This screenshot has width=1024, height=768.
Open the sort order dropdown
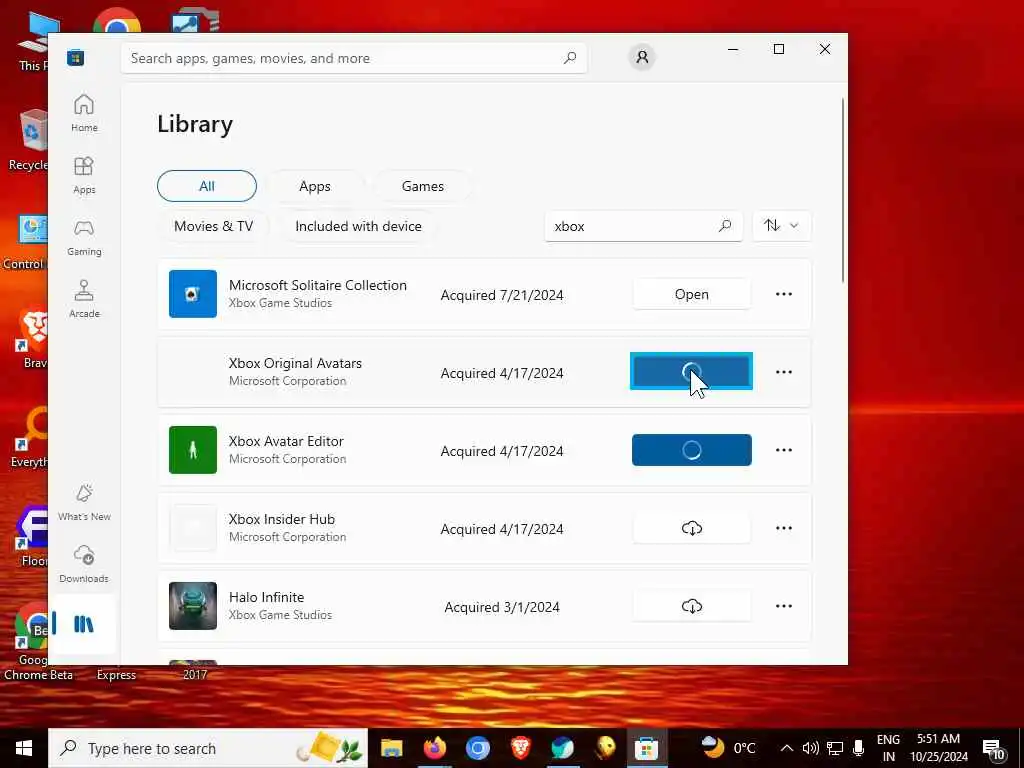tap(782, 226)
